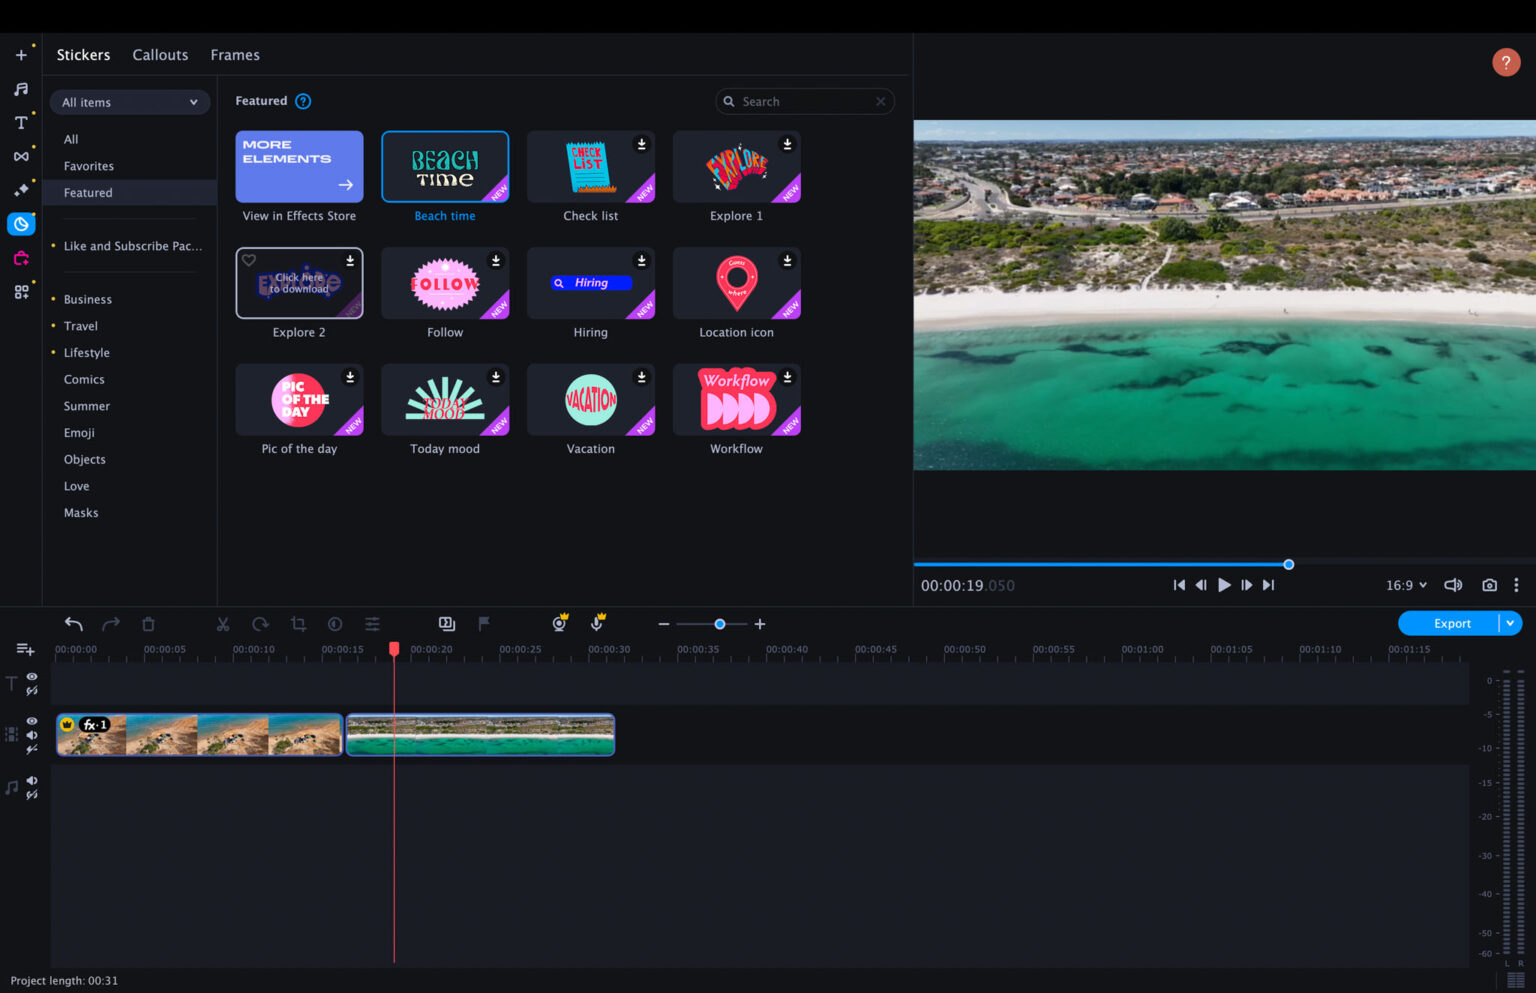
Task: Split the clip with the scissors tool
Action: (x=222, y=623)
